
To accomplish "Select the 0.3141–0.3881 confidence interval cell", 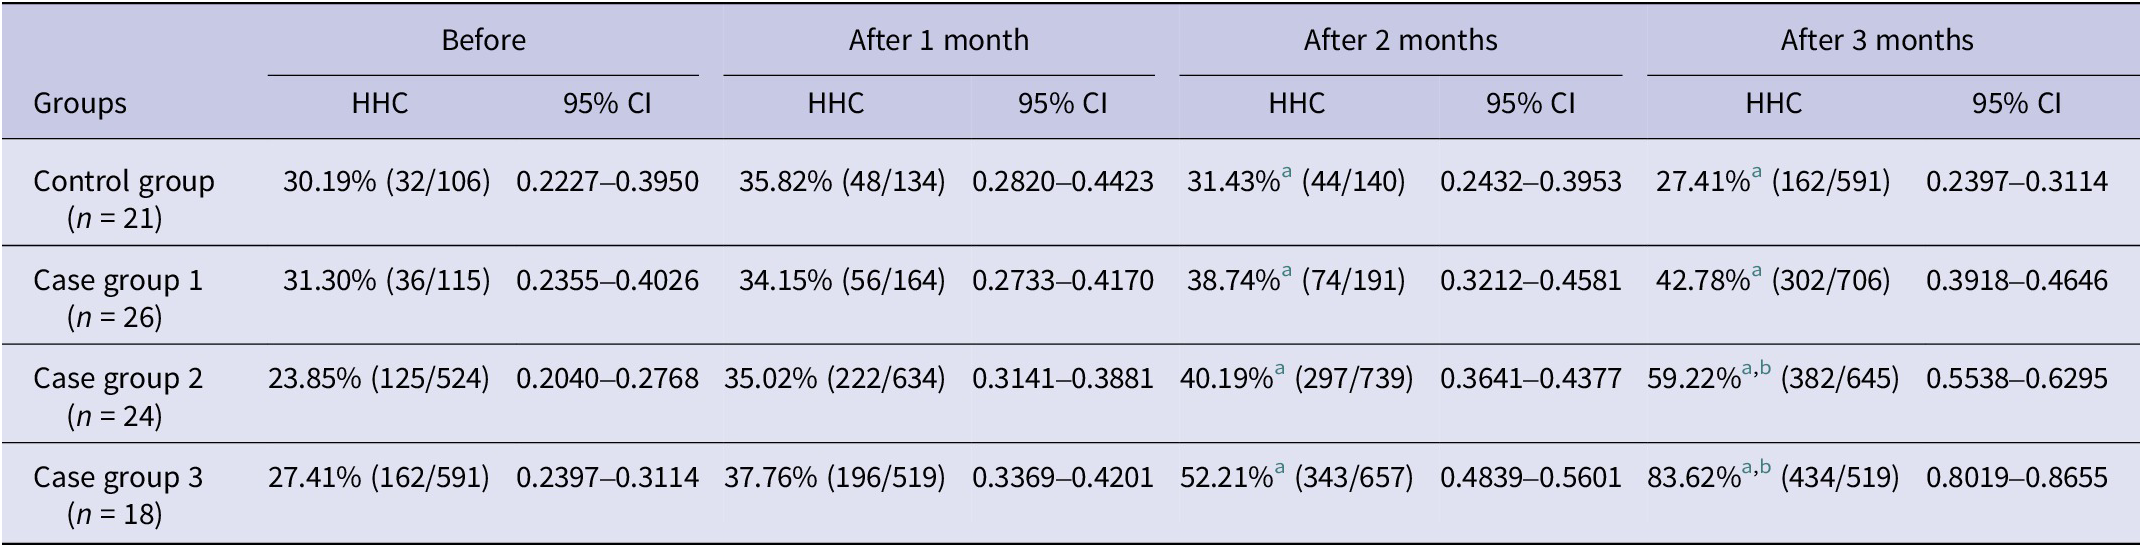I will pos(1062,379).
